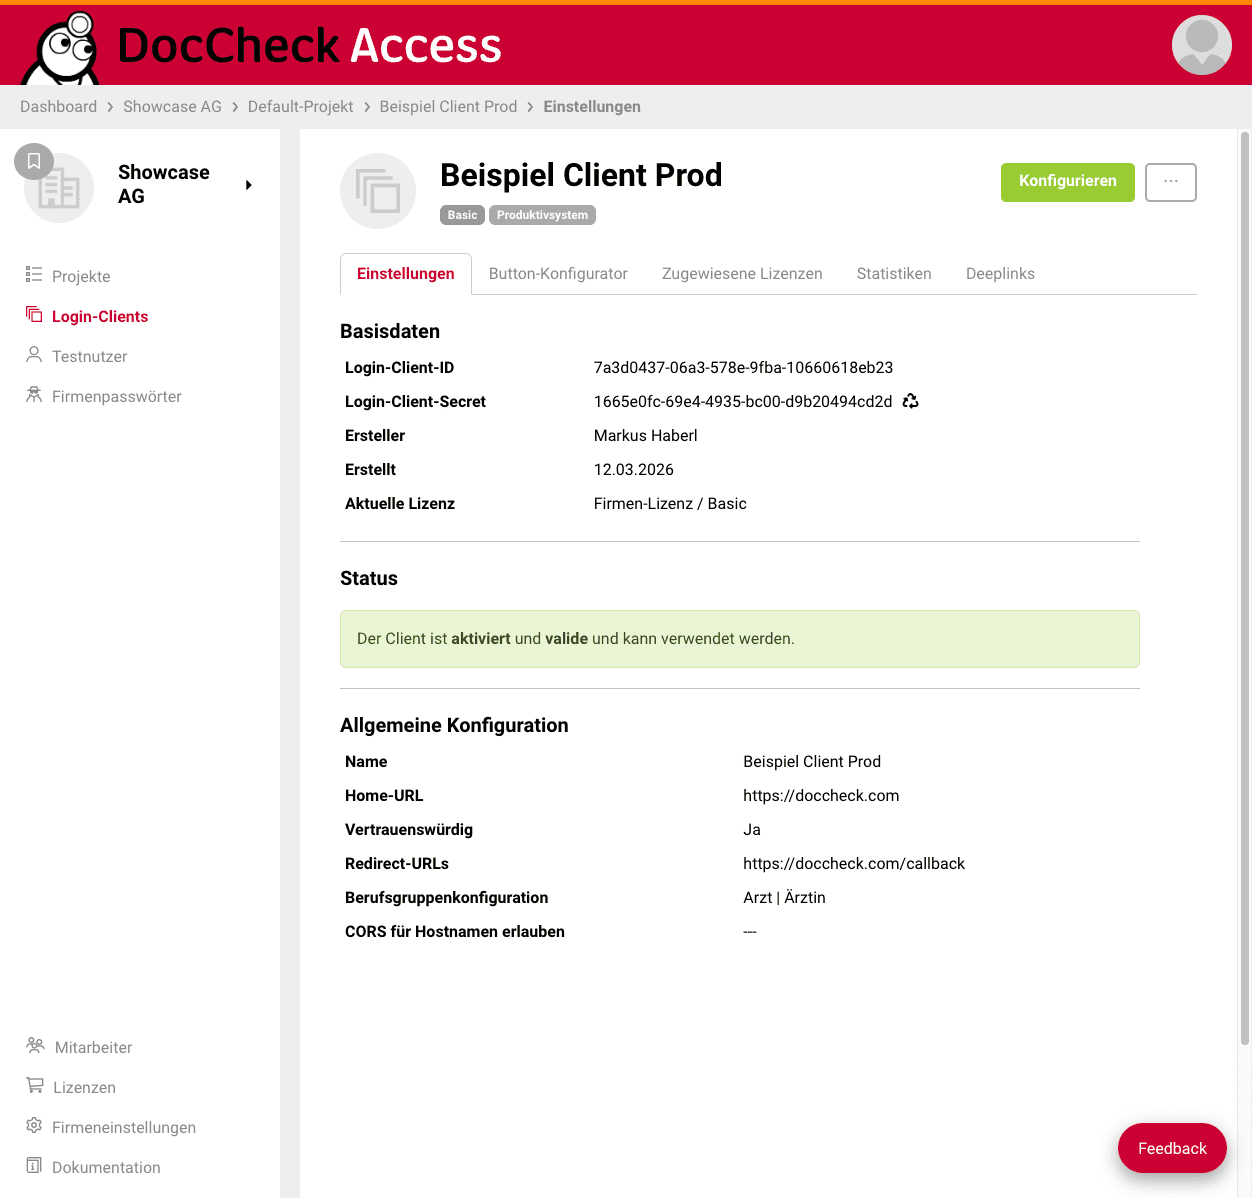Navigate to Showcase AG breadcrumb link
This screenshot has width=1252, height=1198.
[172, 107]
